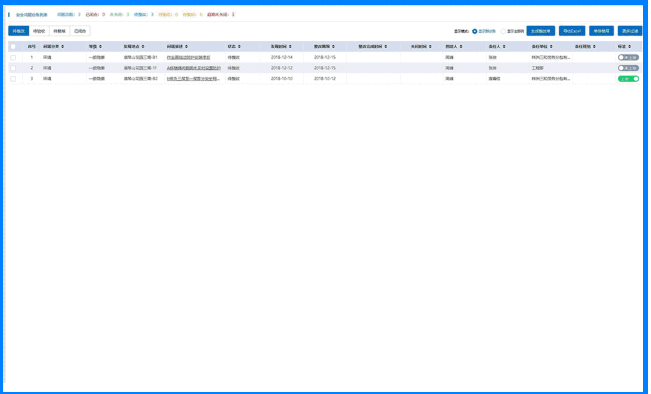The width and height of the screenshot is (651, 394).
Task: Click the found date 2018-12-14
Action: [281, 57]
